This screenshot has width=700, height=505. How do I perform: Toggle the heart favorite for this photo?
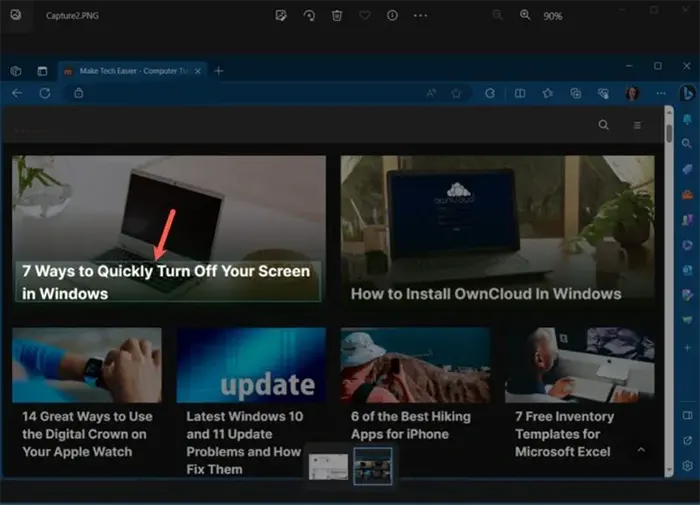365,16
